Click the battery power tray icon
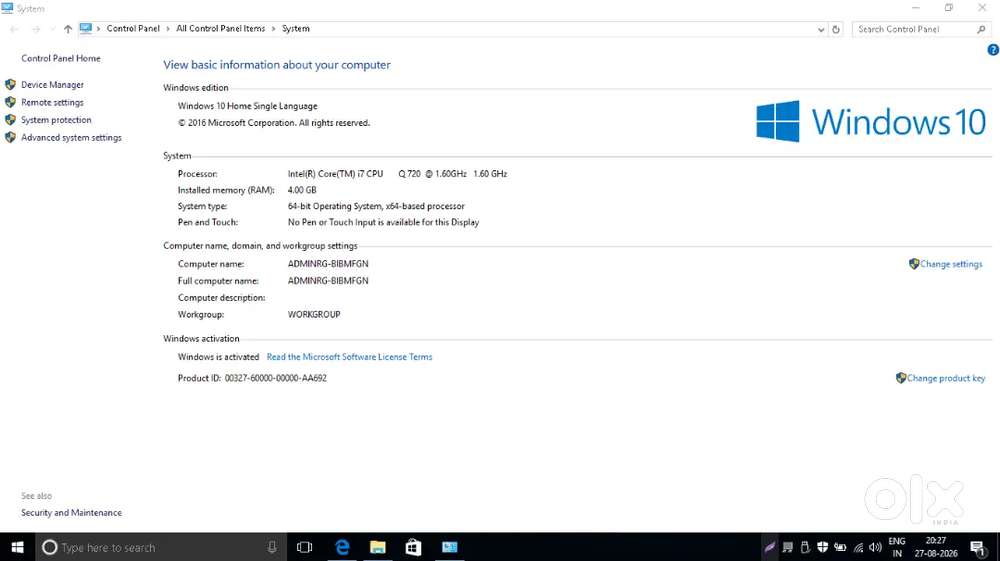 click(x=841, y=548)
